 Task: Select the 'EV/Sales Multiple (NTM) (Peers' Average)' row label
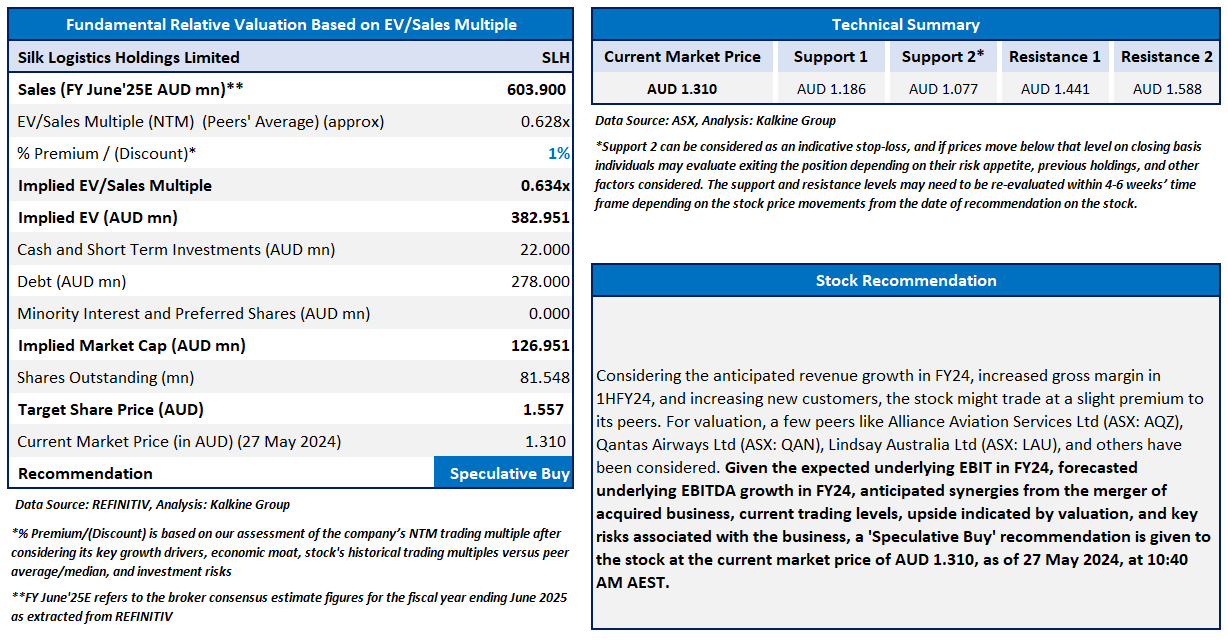201,121
